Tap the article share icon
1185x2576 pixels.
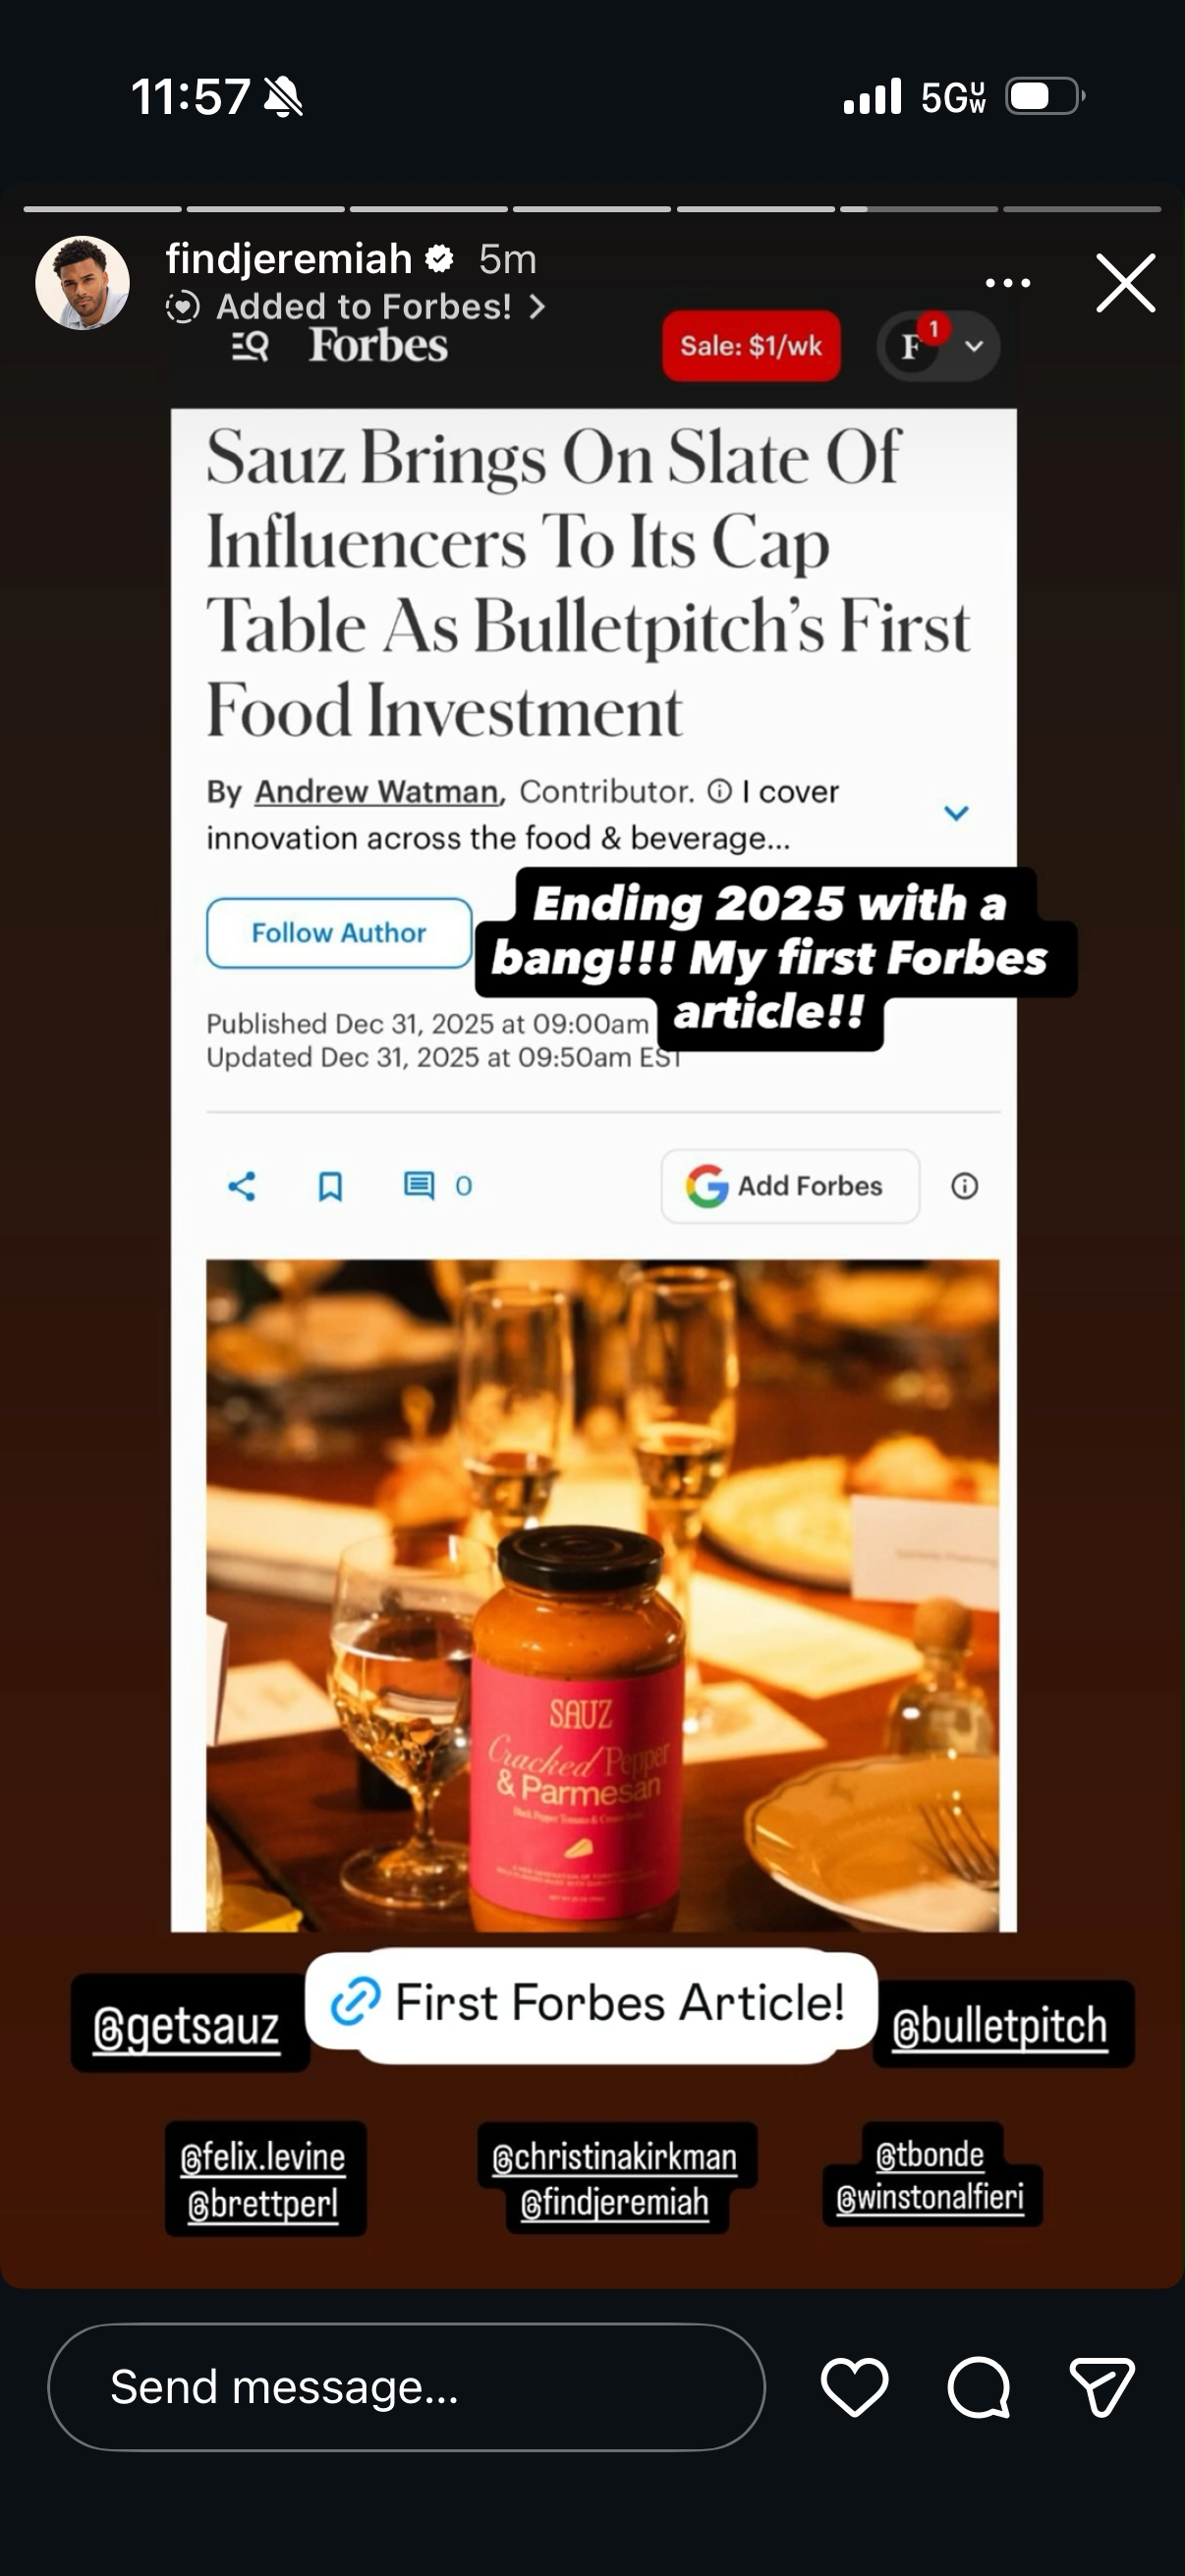tap(242, 1186)
